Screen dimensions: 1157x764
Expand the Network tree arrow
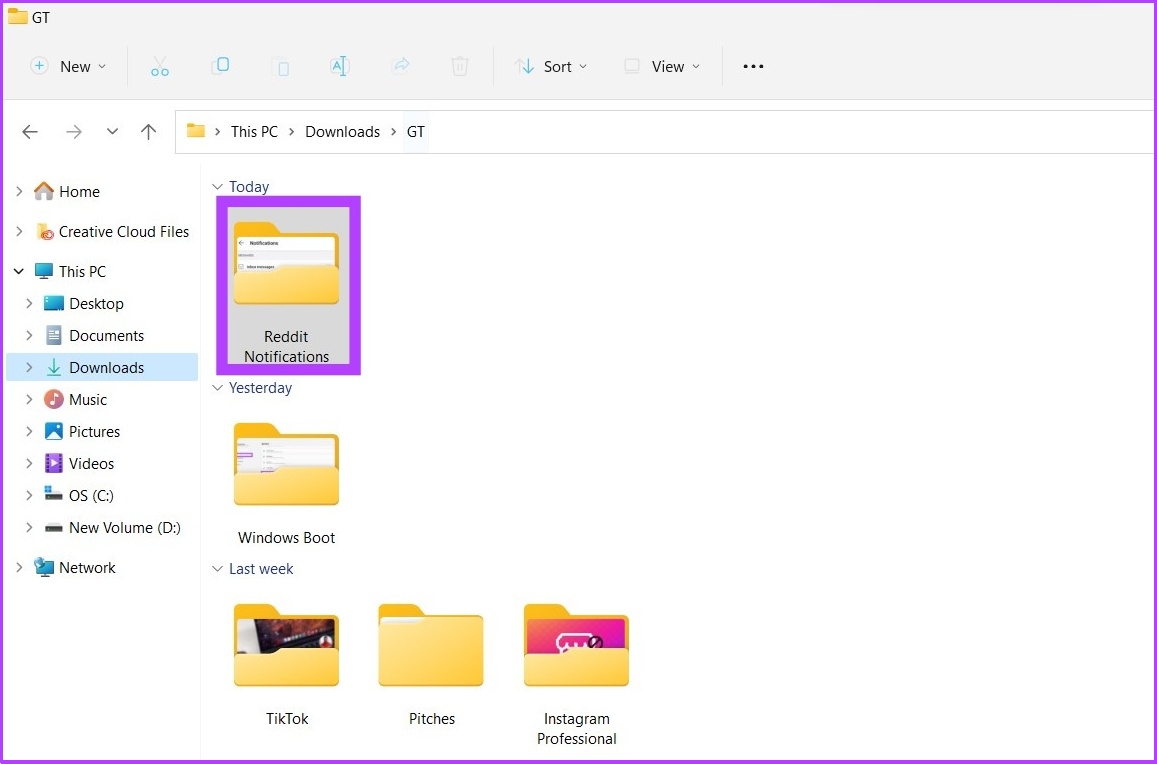click(19, 567)
